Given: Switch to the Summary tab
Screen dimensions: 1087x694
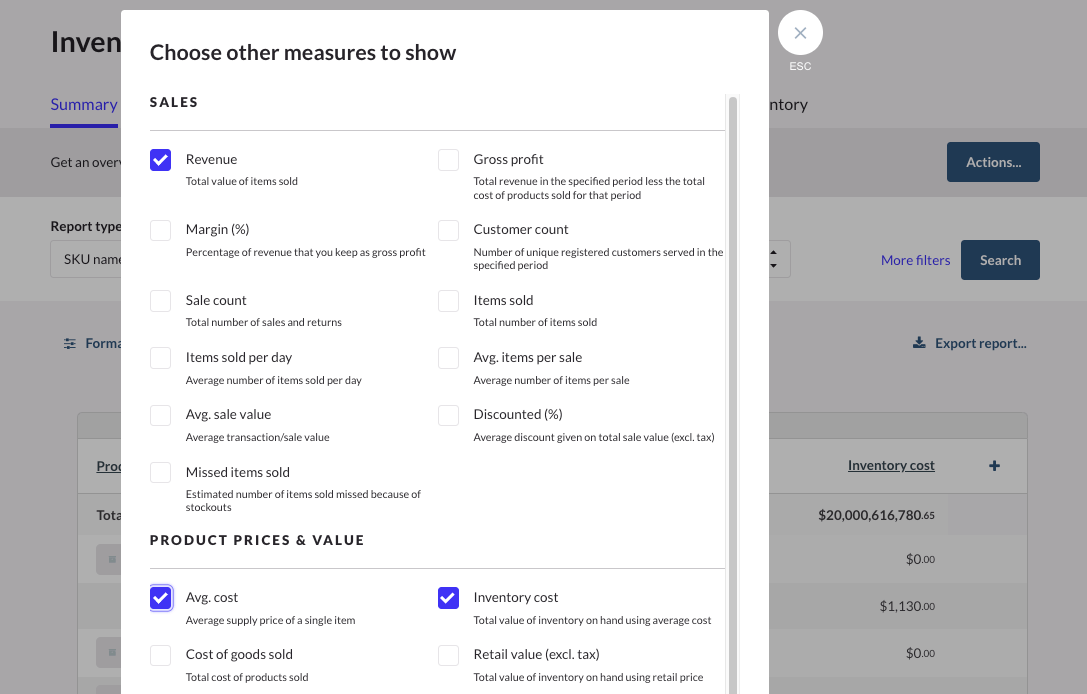Looking at the screenshot, I should click(x=84, y=105).
